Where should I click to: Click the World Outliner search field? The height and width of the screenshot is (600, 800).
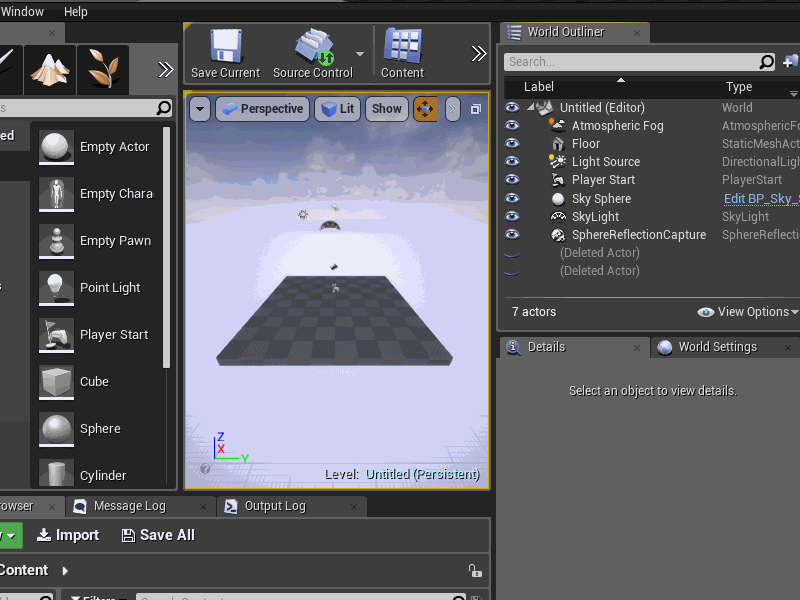[630, 61]
